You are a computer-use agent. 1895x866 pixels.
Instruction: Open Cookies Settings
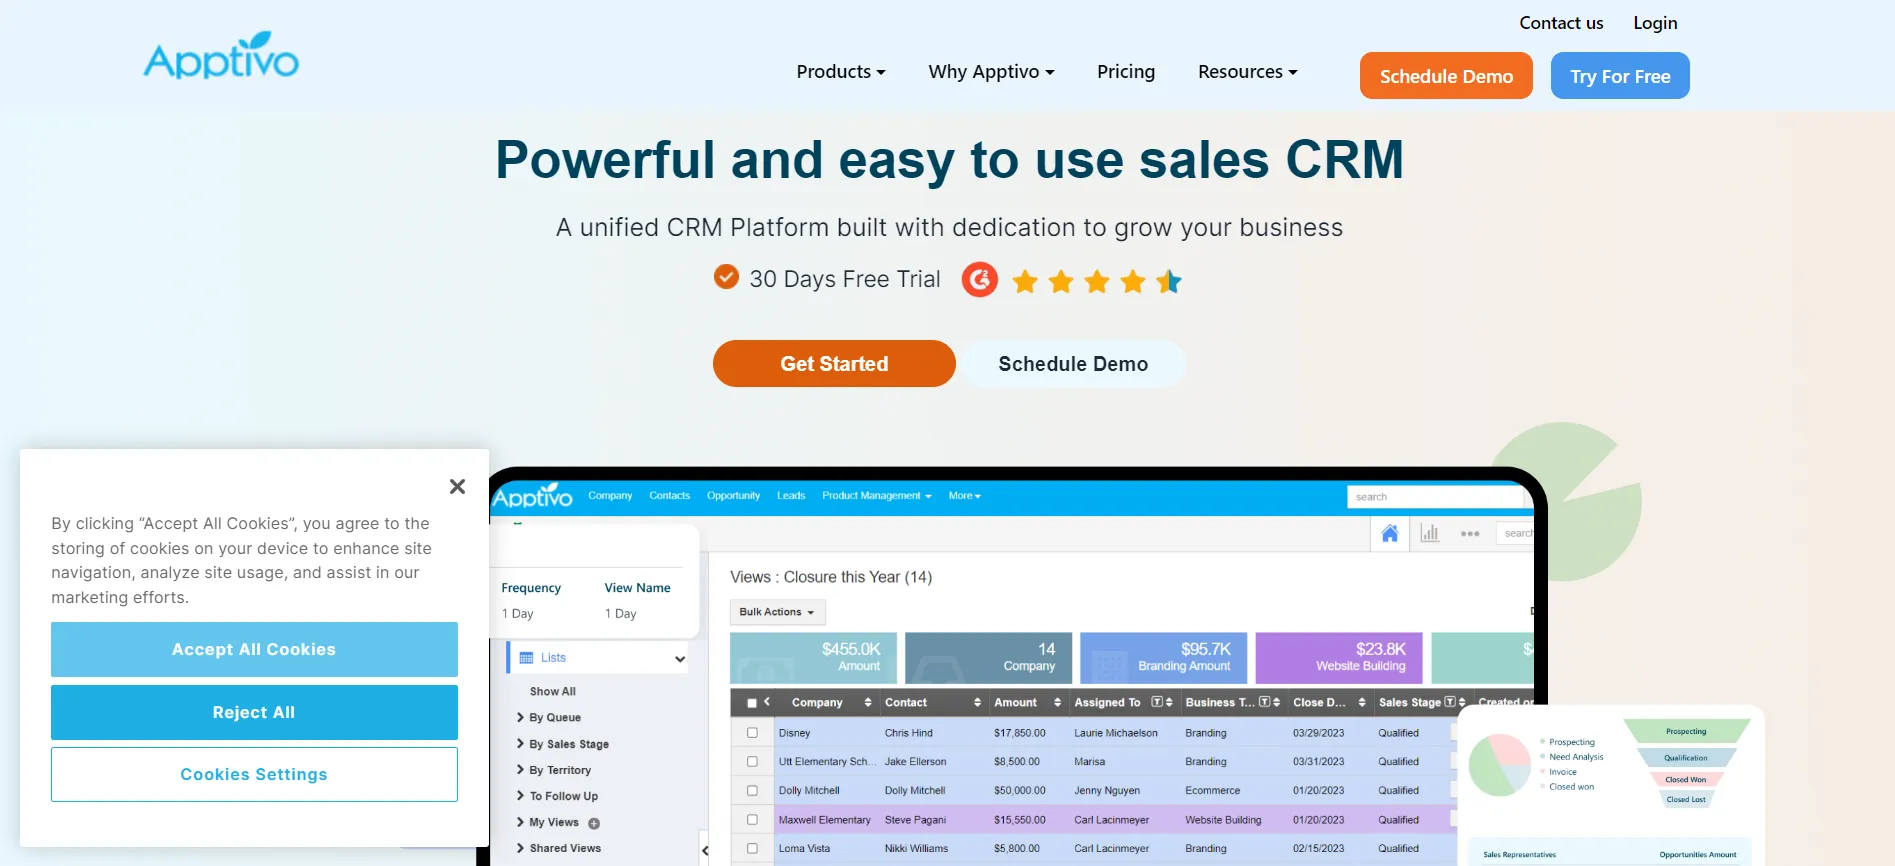click(254, 774)
